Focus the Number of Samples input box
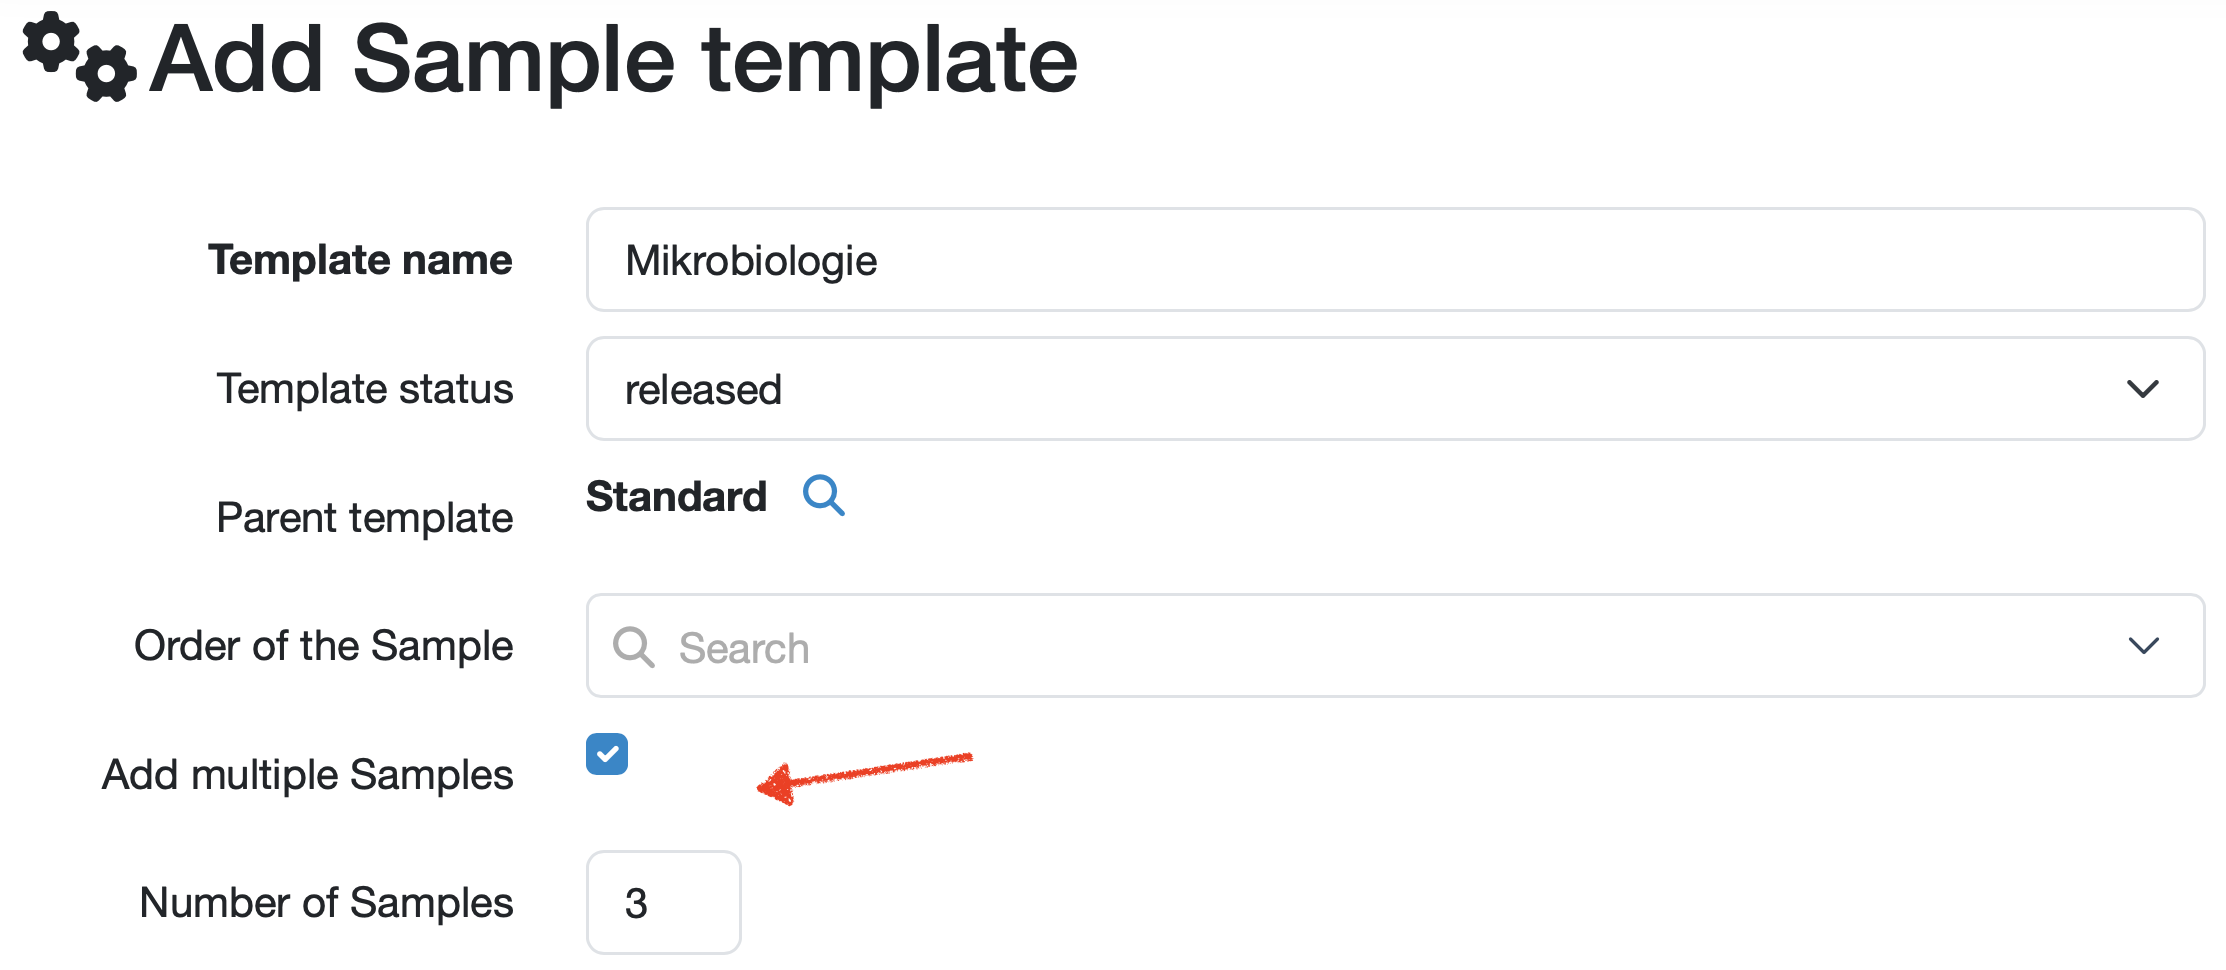 (663, 903)
